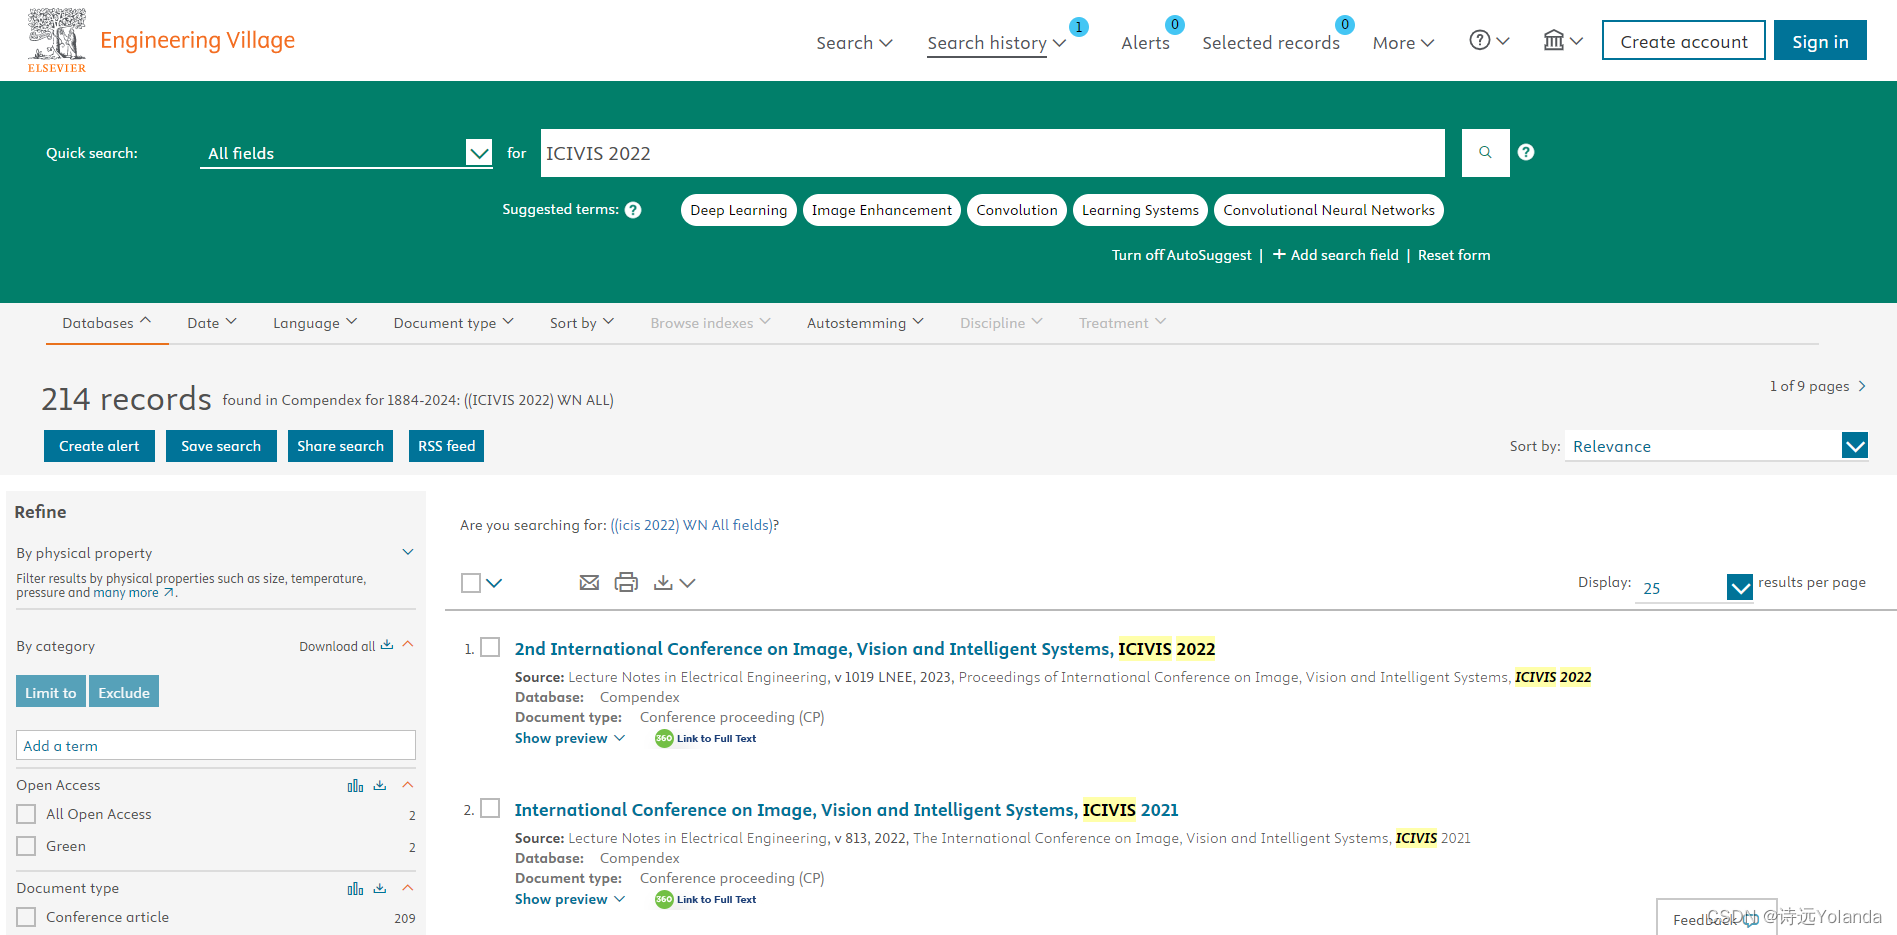Check result 1 ICIVIS 2022 checkbox
This screenshot has width=1897, height=935.
[490, 647]
